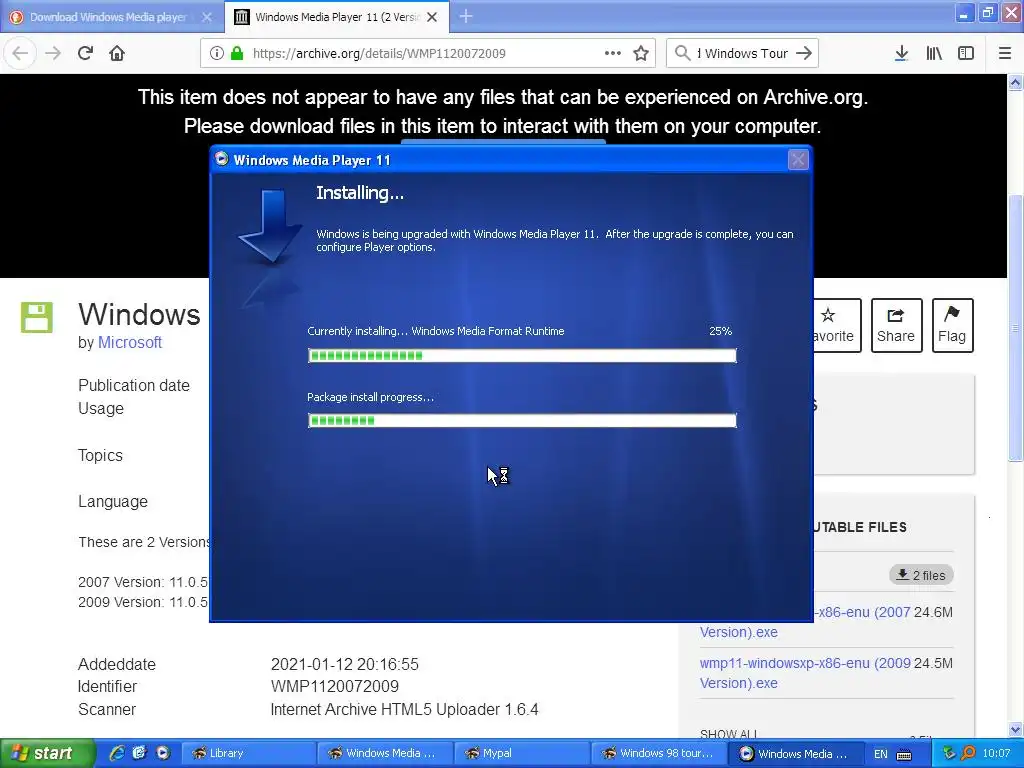Screen dimensions: 1024x768
Task: Click the second quick launch browser icon
Action: pos(140,753)
